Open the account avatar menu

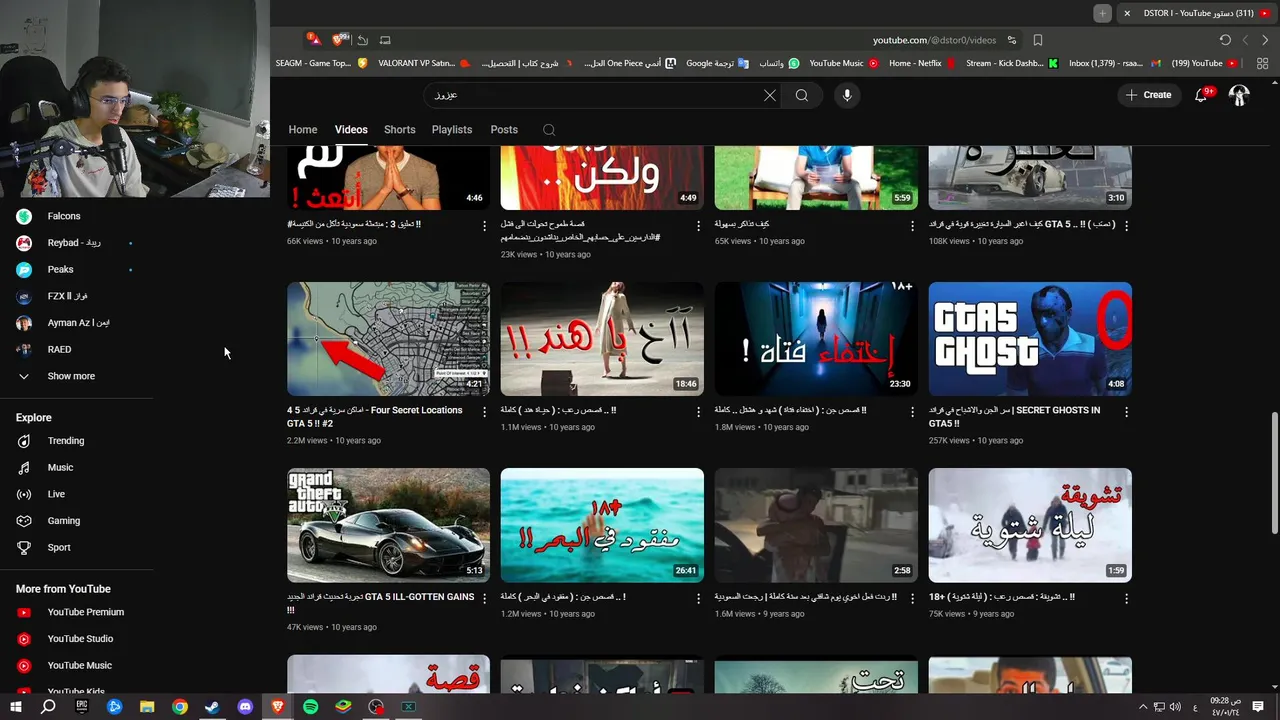point(1239,95)
